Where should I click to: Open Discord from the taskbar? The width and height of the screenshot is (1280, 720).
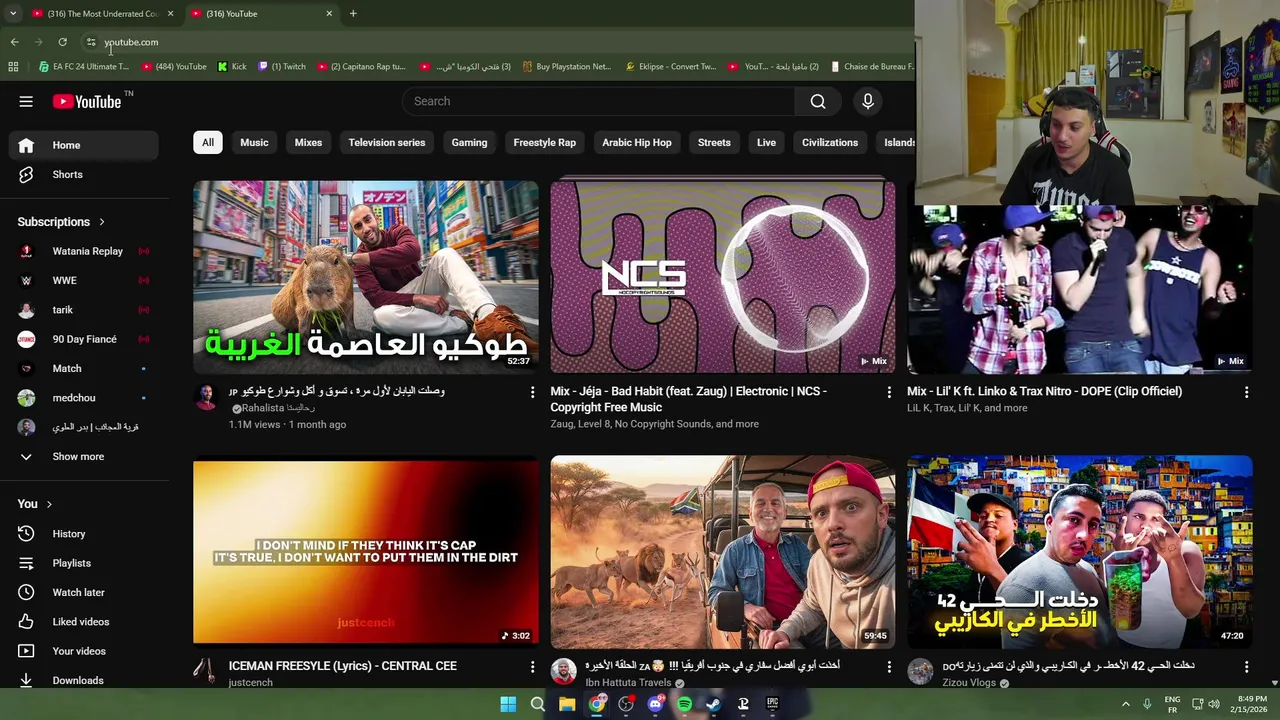(655, 704)
